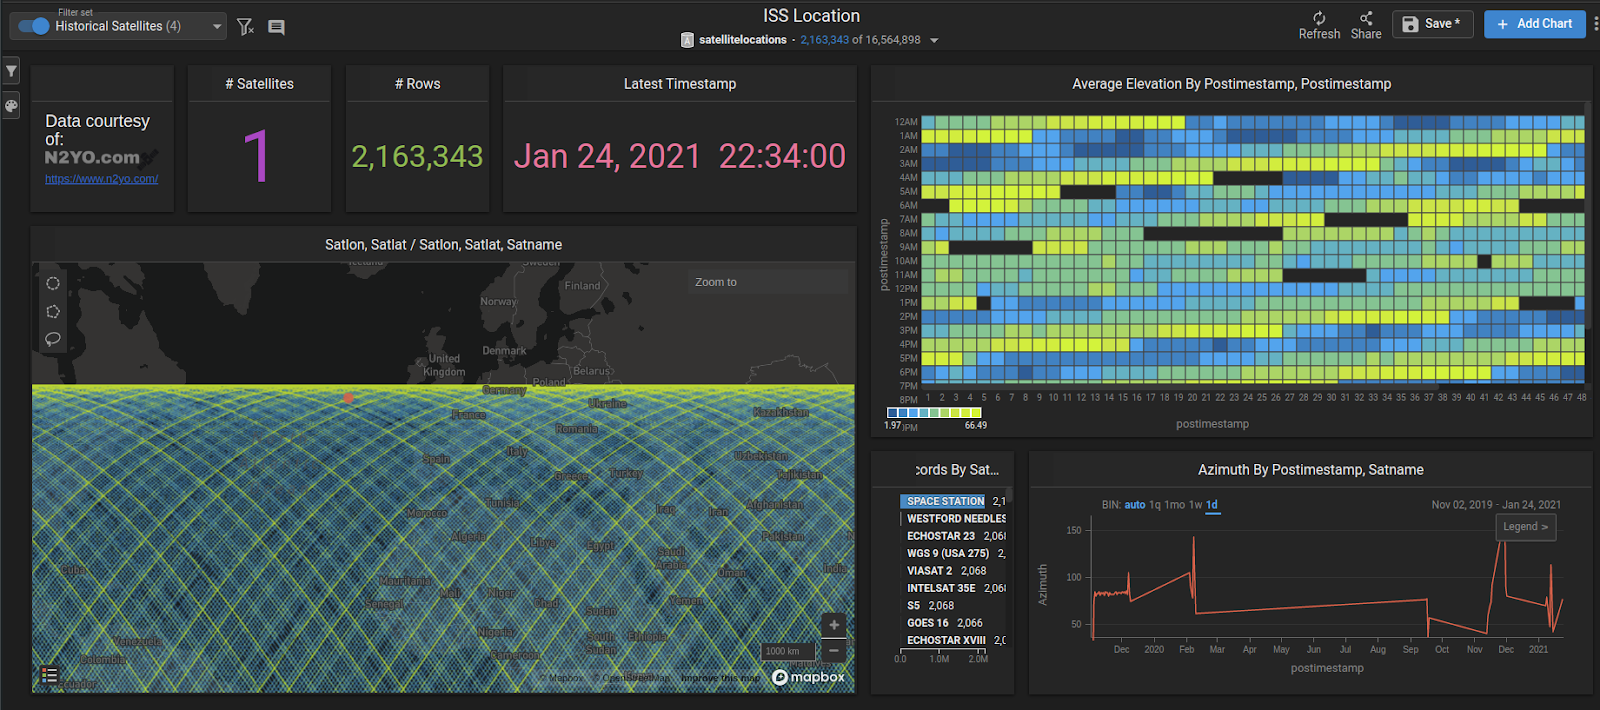Select the ECHOSTAR XVIII row
The image size is (1600, 710).
click(x=953, y=640)
